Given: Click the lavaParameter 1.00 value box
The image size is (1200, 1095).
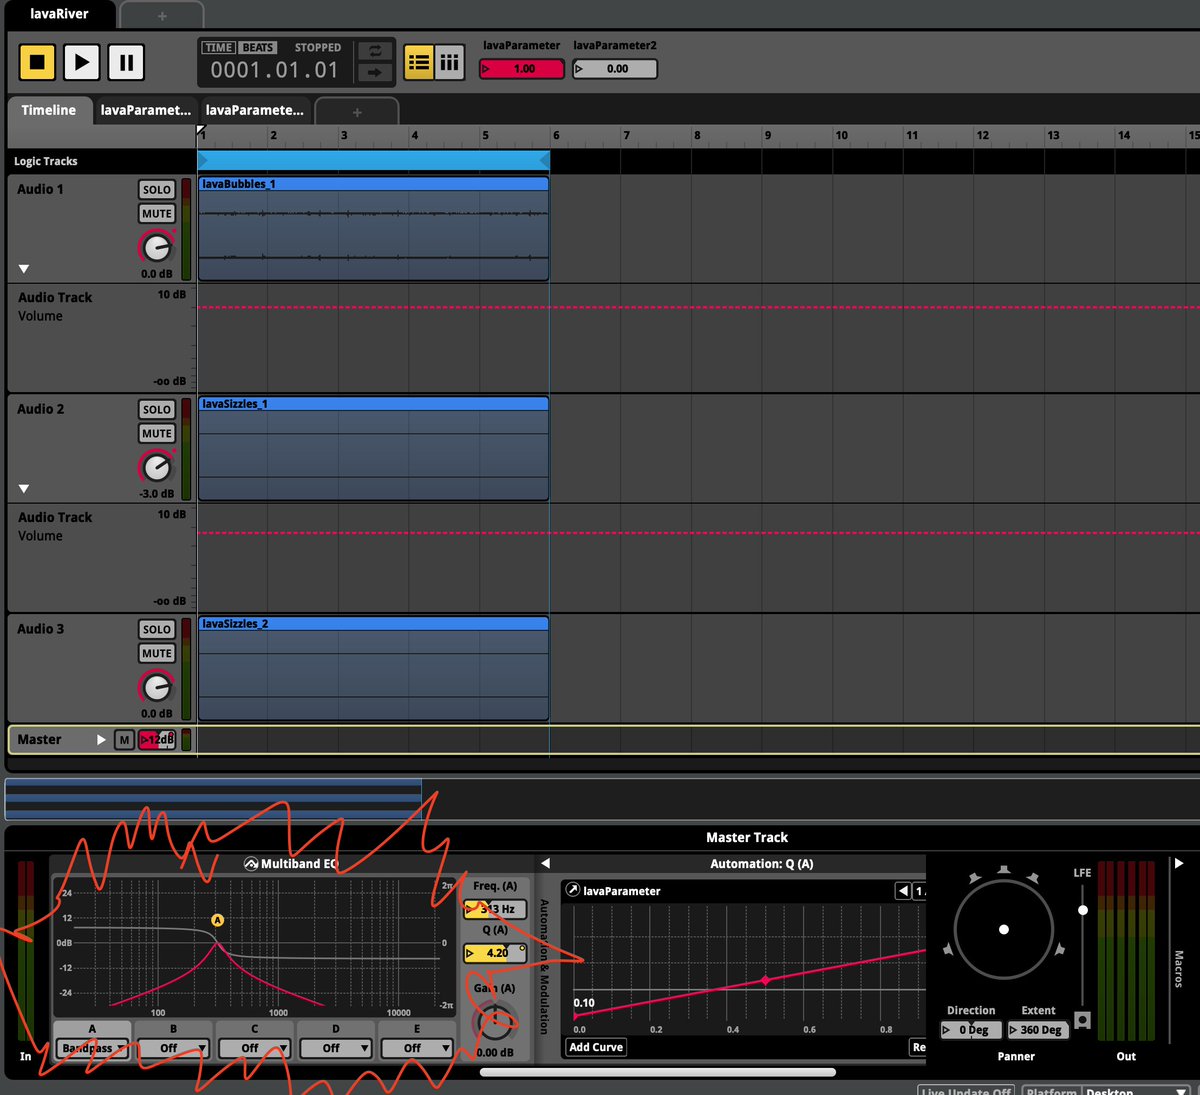Looking at the screenshot, I should [522, 69].
